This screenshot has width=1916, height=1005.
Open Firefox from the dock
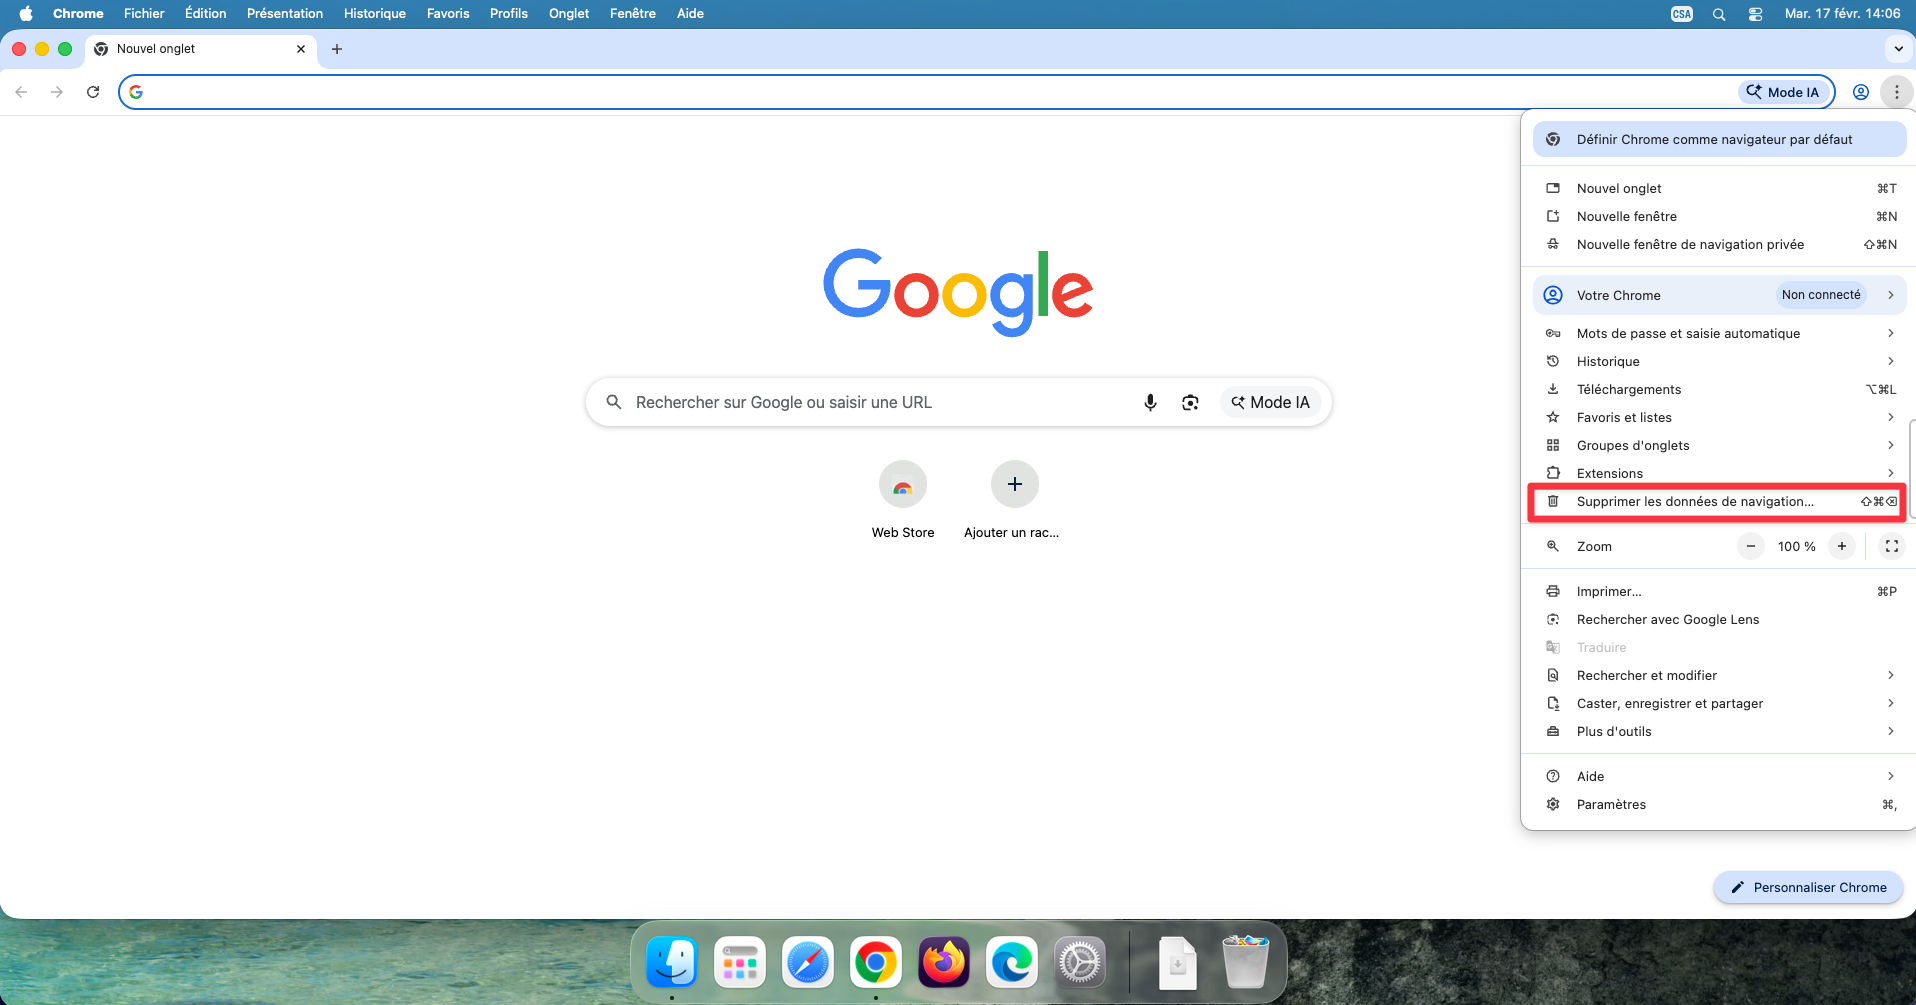(x=944, y=963)
